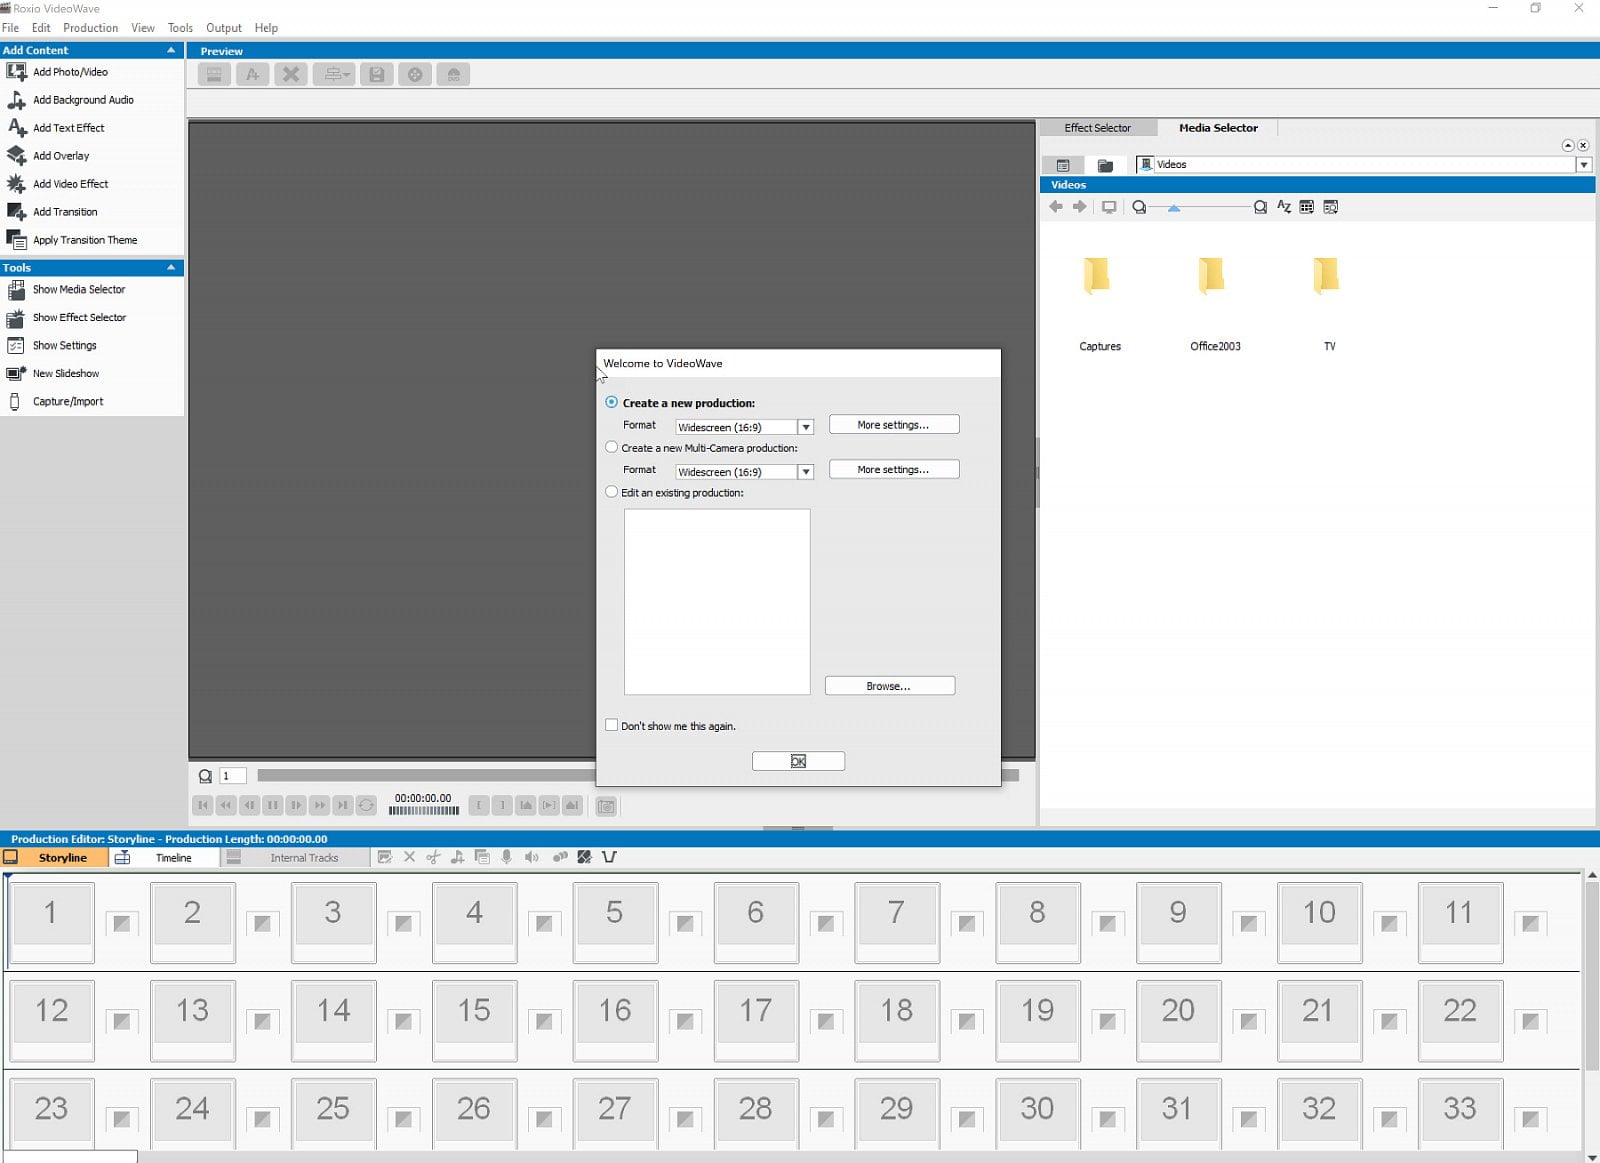This screenshot has width=1600, height=1163.
Task: Select 'Create a new Multi-Camera production' option
Action: click(x=611, y=447)
